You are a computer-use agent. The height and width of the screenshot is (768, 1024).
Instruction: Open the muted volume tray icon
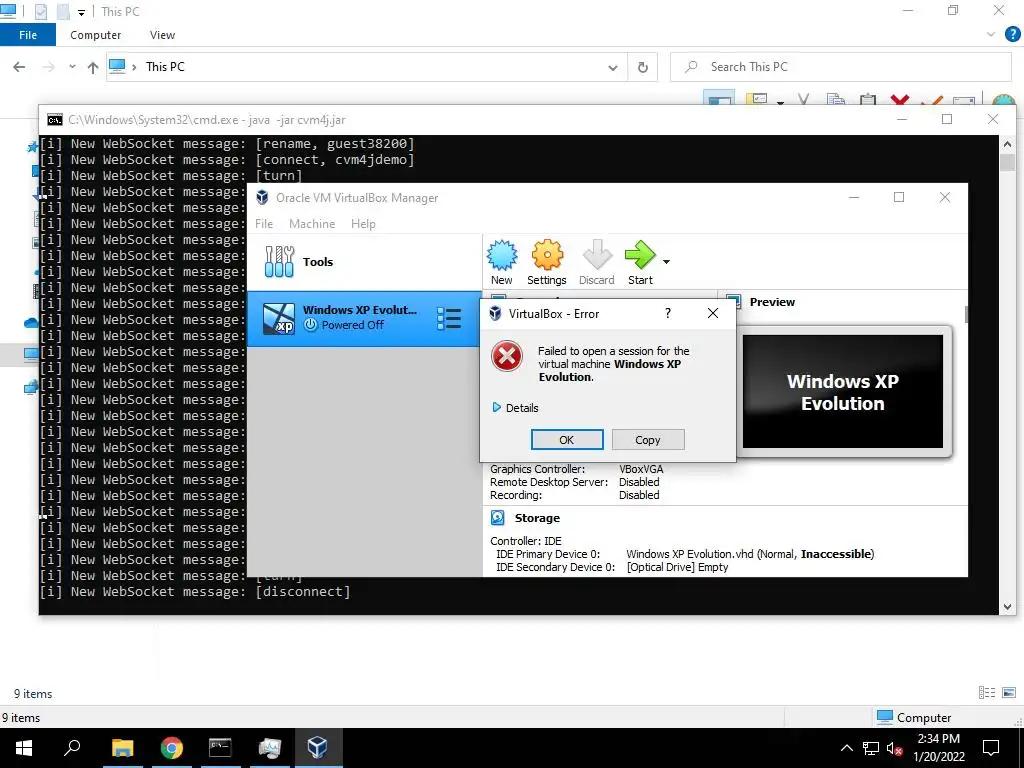point(894,748)
